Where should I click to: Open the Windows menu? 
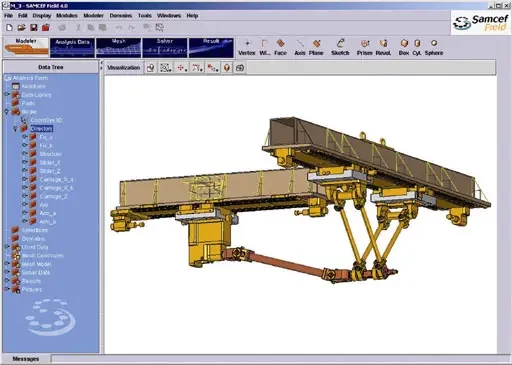tap(169, 16)
